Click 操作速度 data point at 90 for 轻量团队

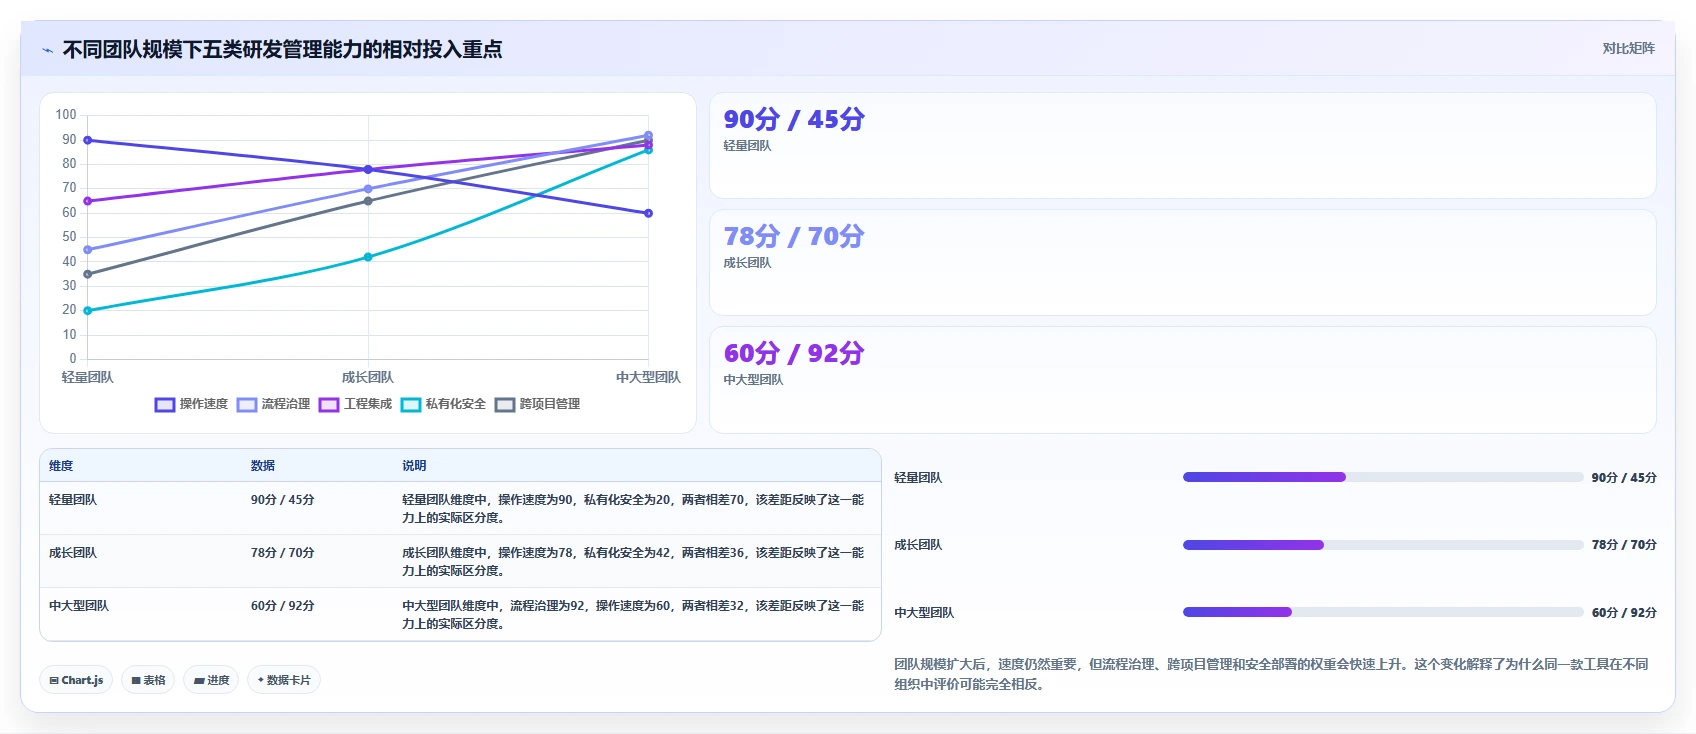[88, 140]
